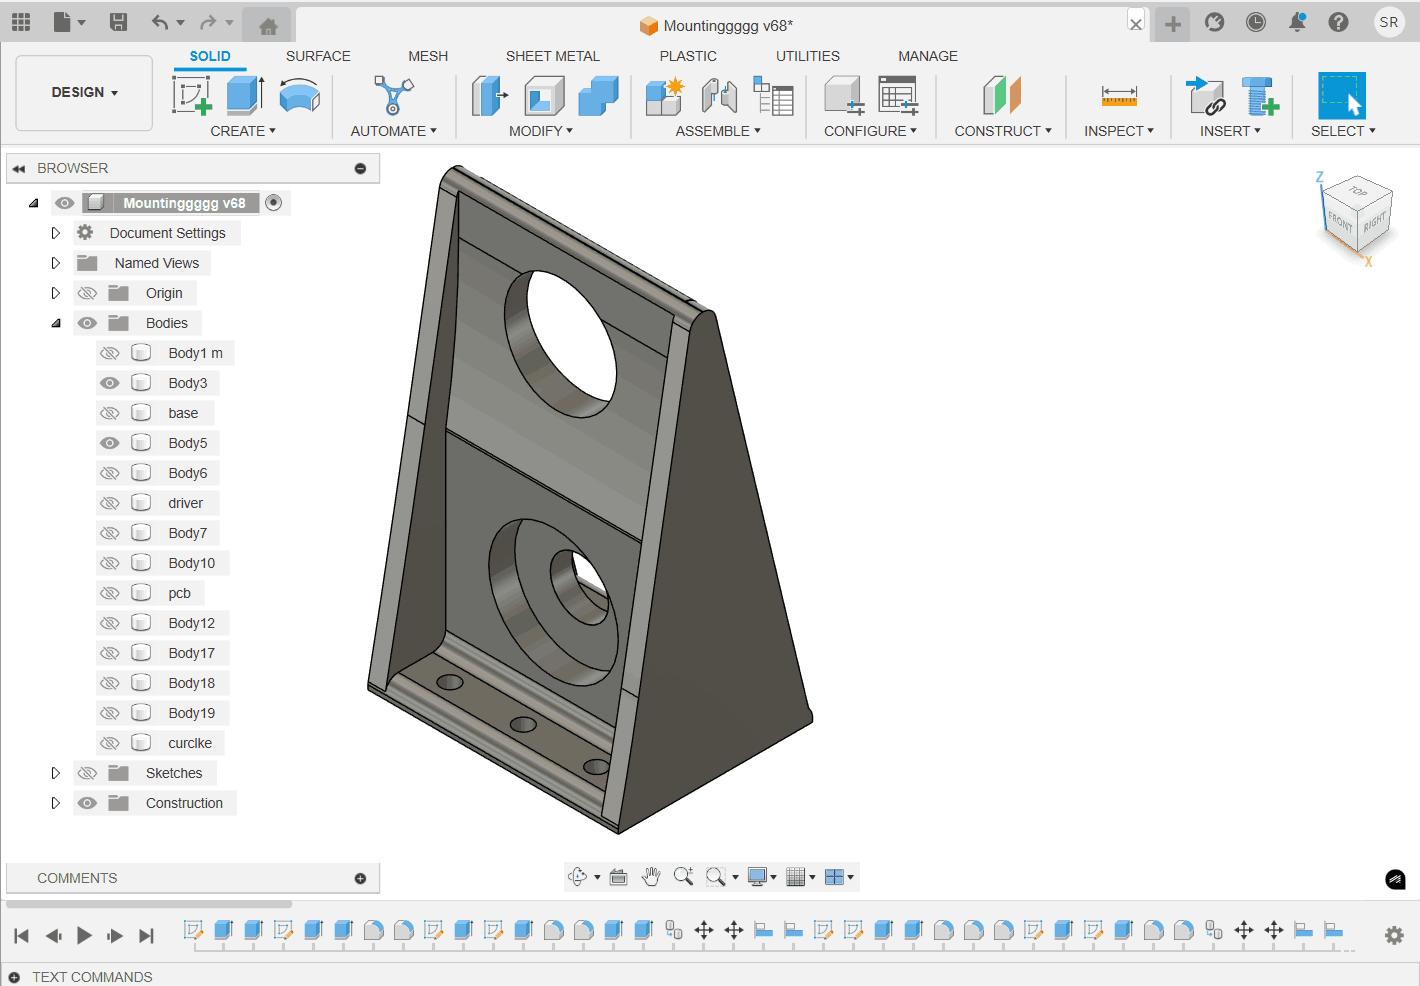Select the Shell tool icon
Screen dimensions: 1420x986
544,96
